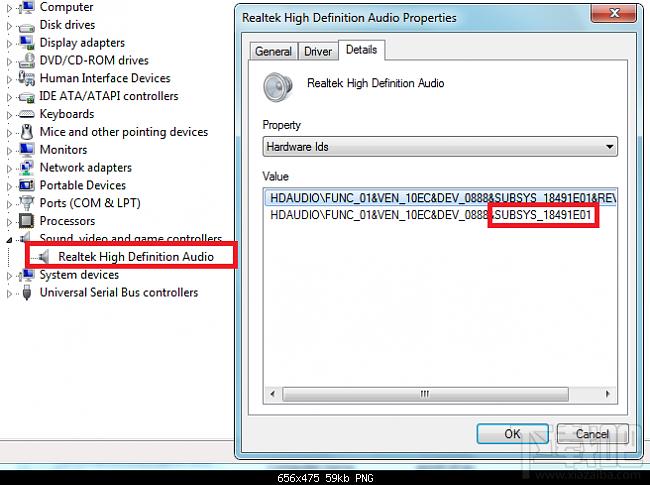Confirm with the OK button
The image size is (650, 485).
(512, 434)
